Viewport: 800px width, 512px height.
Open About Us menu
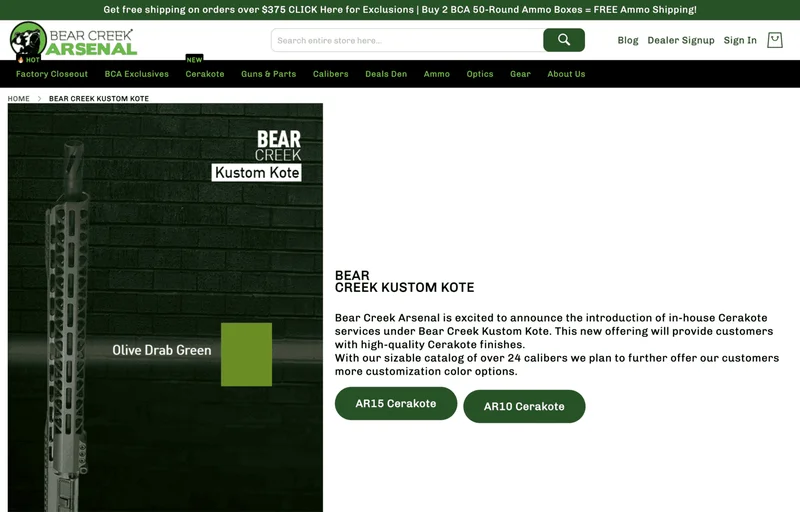566,74
